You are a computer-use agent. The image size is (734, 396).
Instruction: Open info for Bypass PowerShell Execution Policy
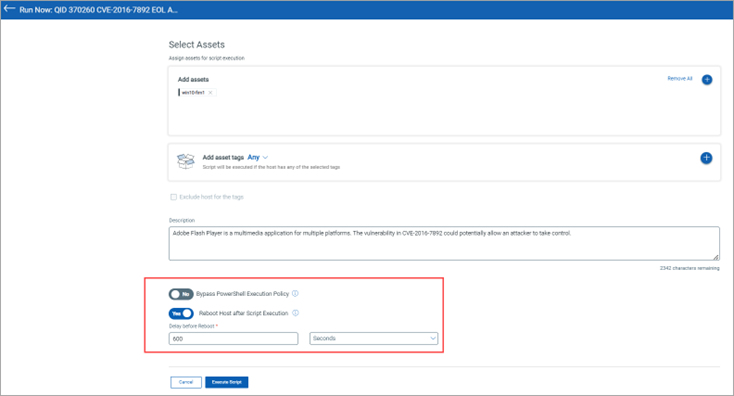click(295, 293)
